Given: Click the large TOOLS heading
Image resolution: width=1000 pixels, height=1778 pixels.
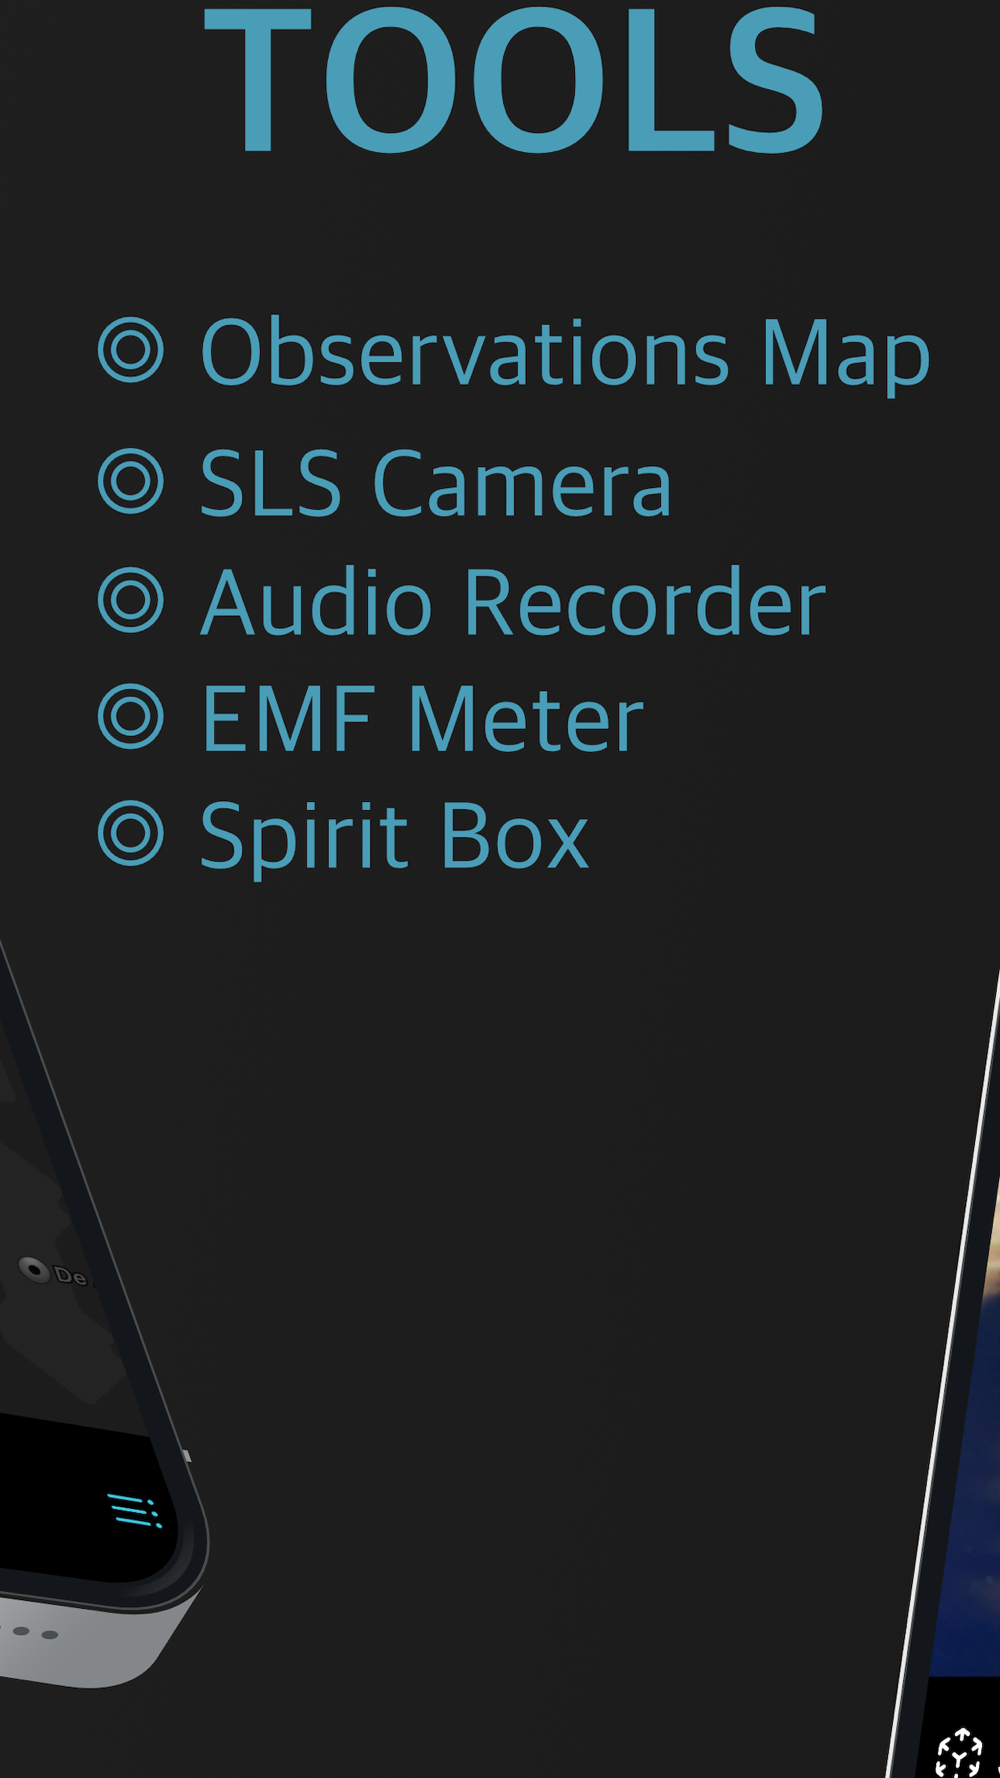Looking at the screenshot, I should pyautogui.click(x=515, y=80).
